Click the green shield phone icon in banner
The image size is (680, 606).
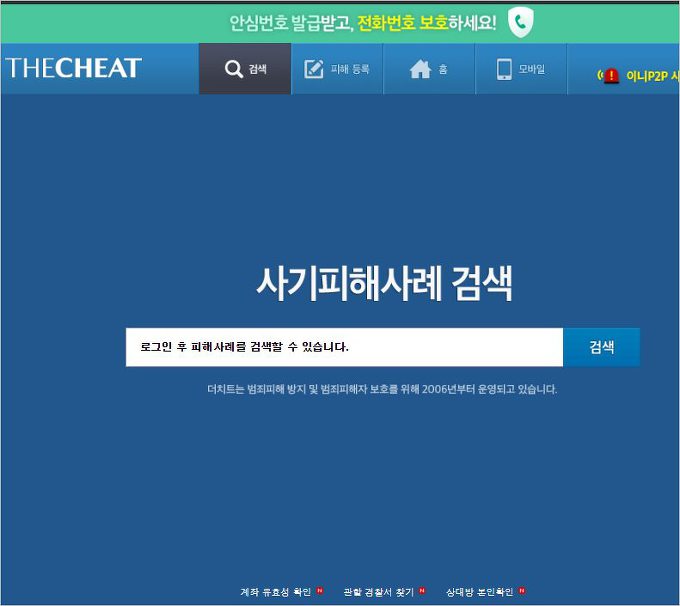pyautogui.click(x=521, y=21)
